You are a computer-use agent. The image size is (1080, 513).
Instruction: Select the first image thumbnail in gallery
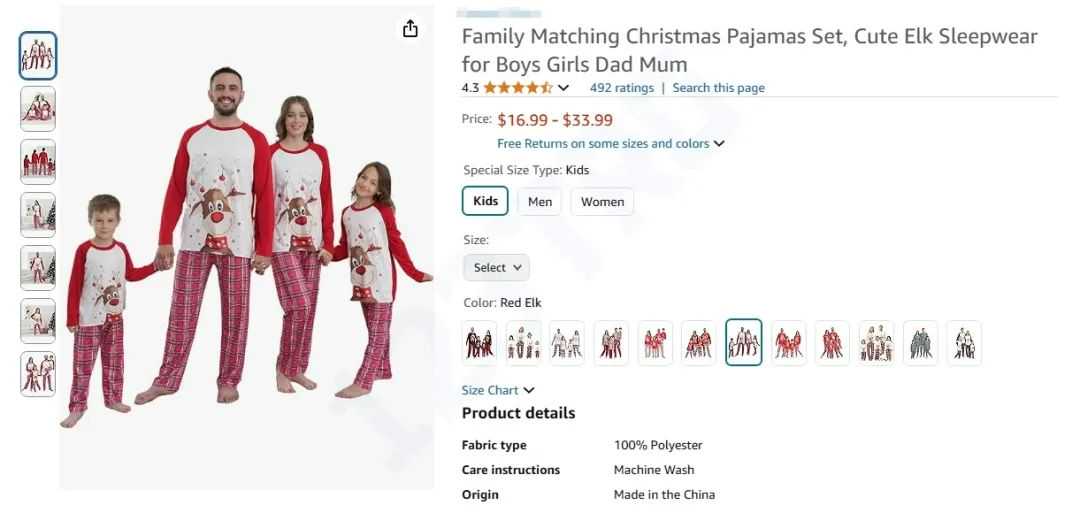click(38, 56)
